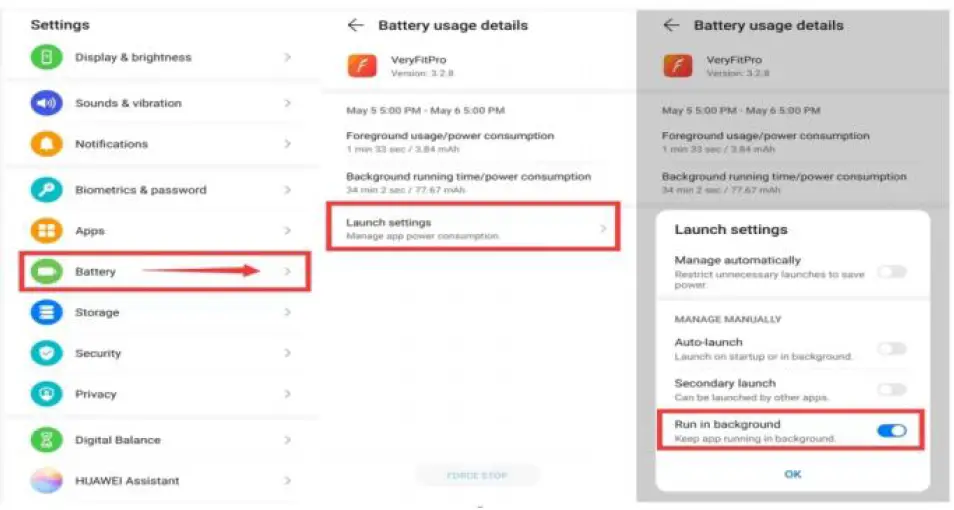Open the HUAWEI Assistant menu entry
954x510 pixels.
coord(127,481)
